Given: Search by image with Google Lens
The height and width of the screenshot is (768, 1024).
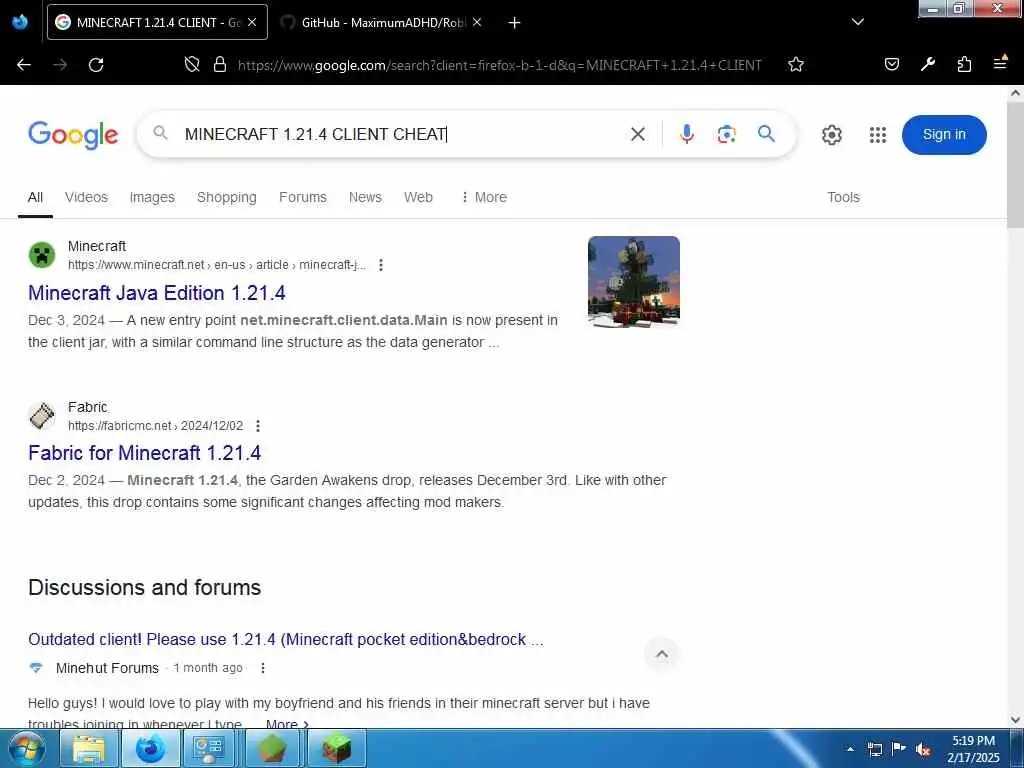Looking at the screenshot, I should coord(726,134).
